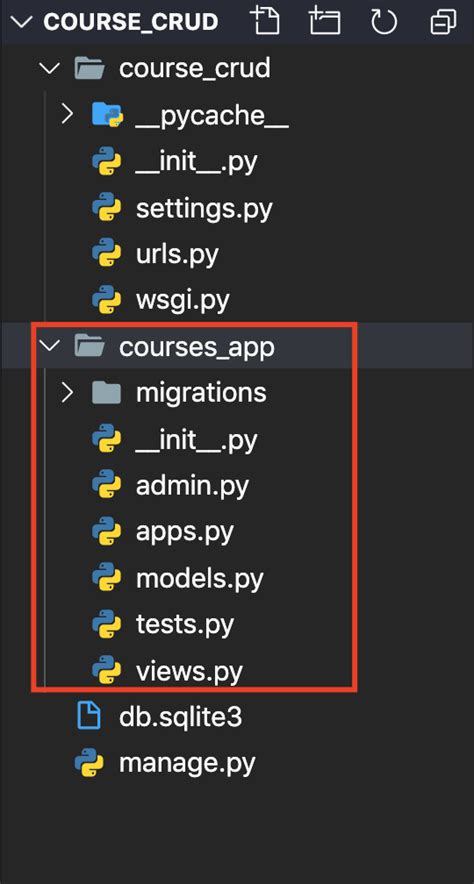
Task: Collapse the course_crud folder chevron
Action: [50, 69]
